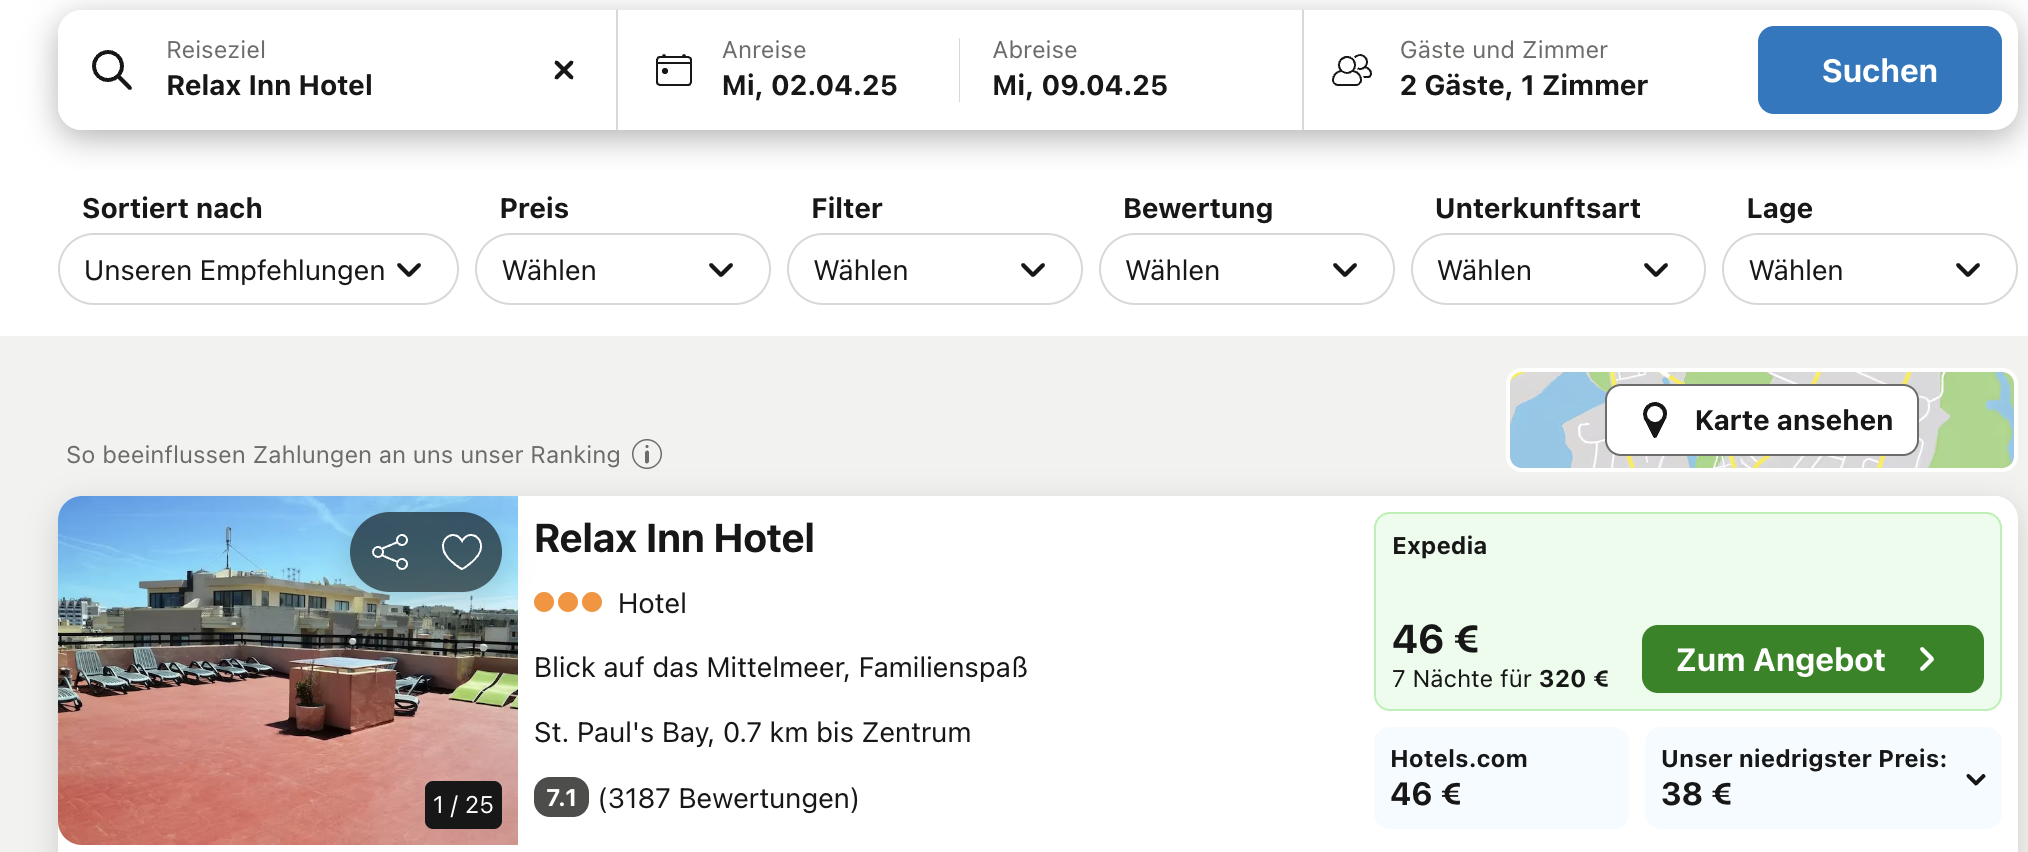
Task: Open ranking info icon
Action: pyautogui.click(x=647, y=455)
